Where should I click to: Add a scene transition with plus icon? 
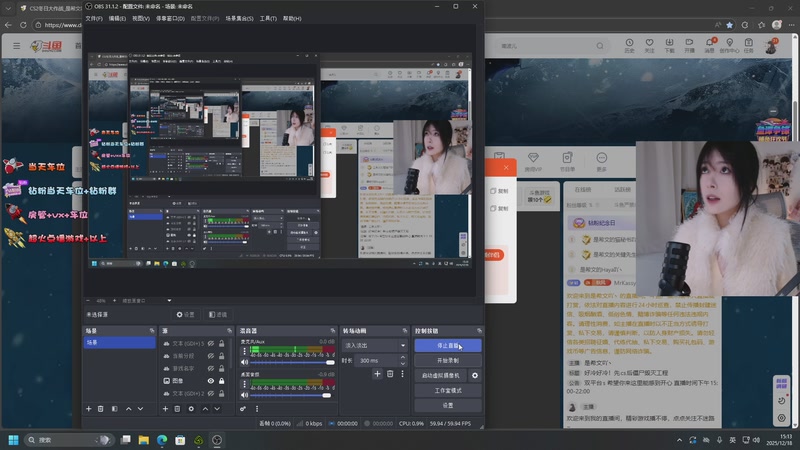click(377, 374)
